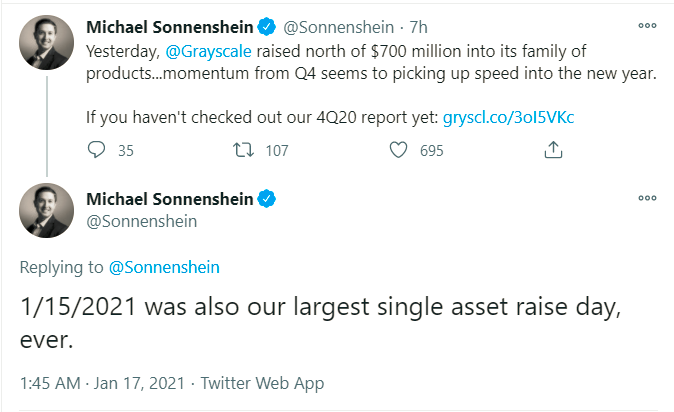Click verified badge on the first tweet
This screenshot has height=412, width=674.
click(x=268, y=25)
